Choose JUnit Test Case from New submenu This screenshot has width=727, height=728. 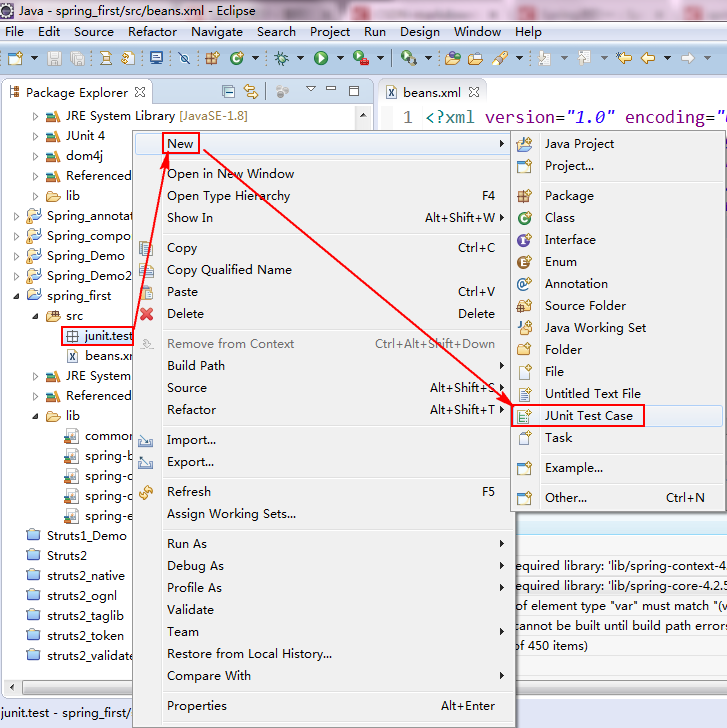coord(619,416)
